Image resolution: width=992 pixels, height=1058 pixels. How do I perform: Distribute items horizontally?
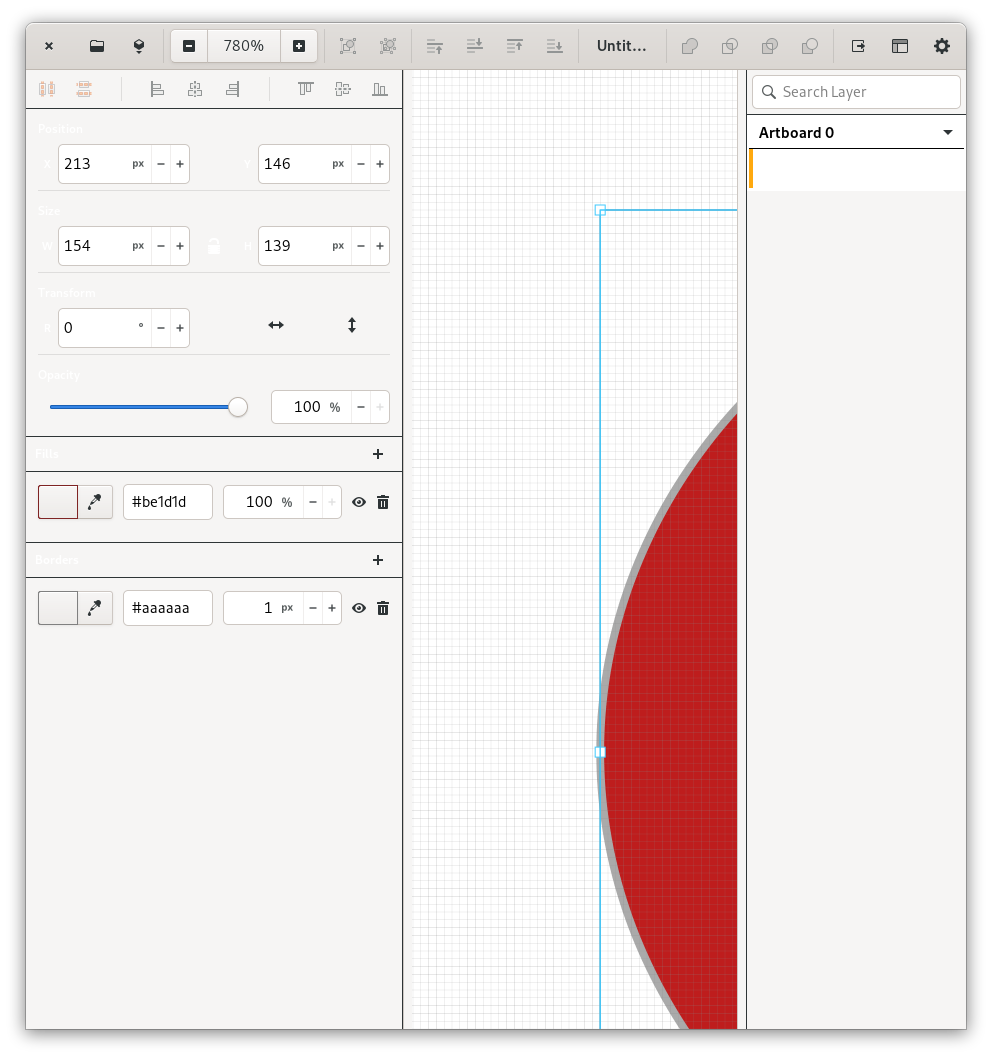[x=47, y=89]
